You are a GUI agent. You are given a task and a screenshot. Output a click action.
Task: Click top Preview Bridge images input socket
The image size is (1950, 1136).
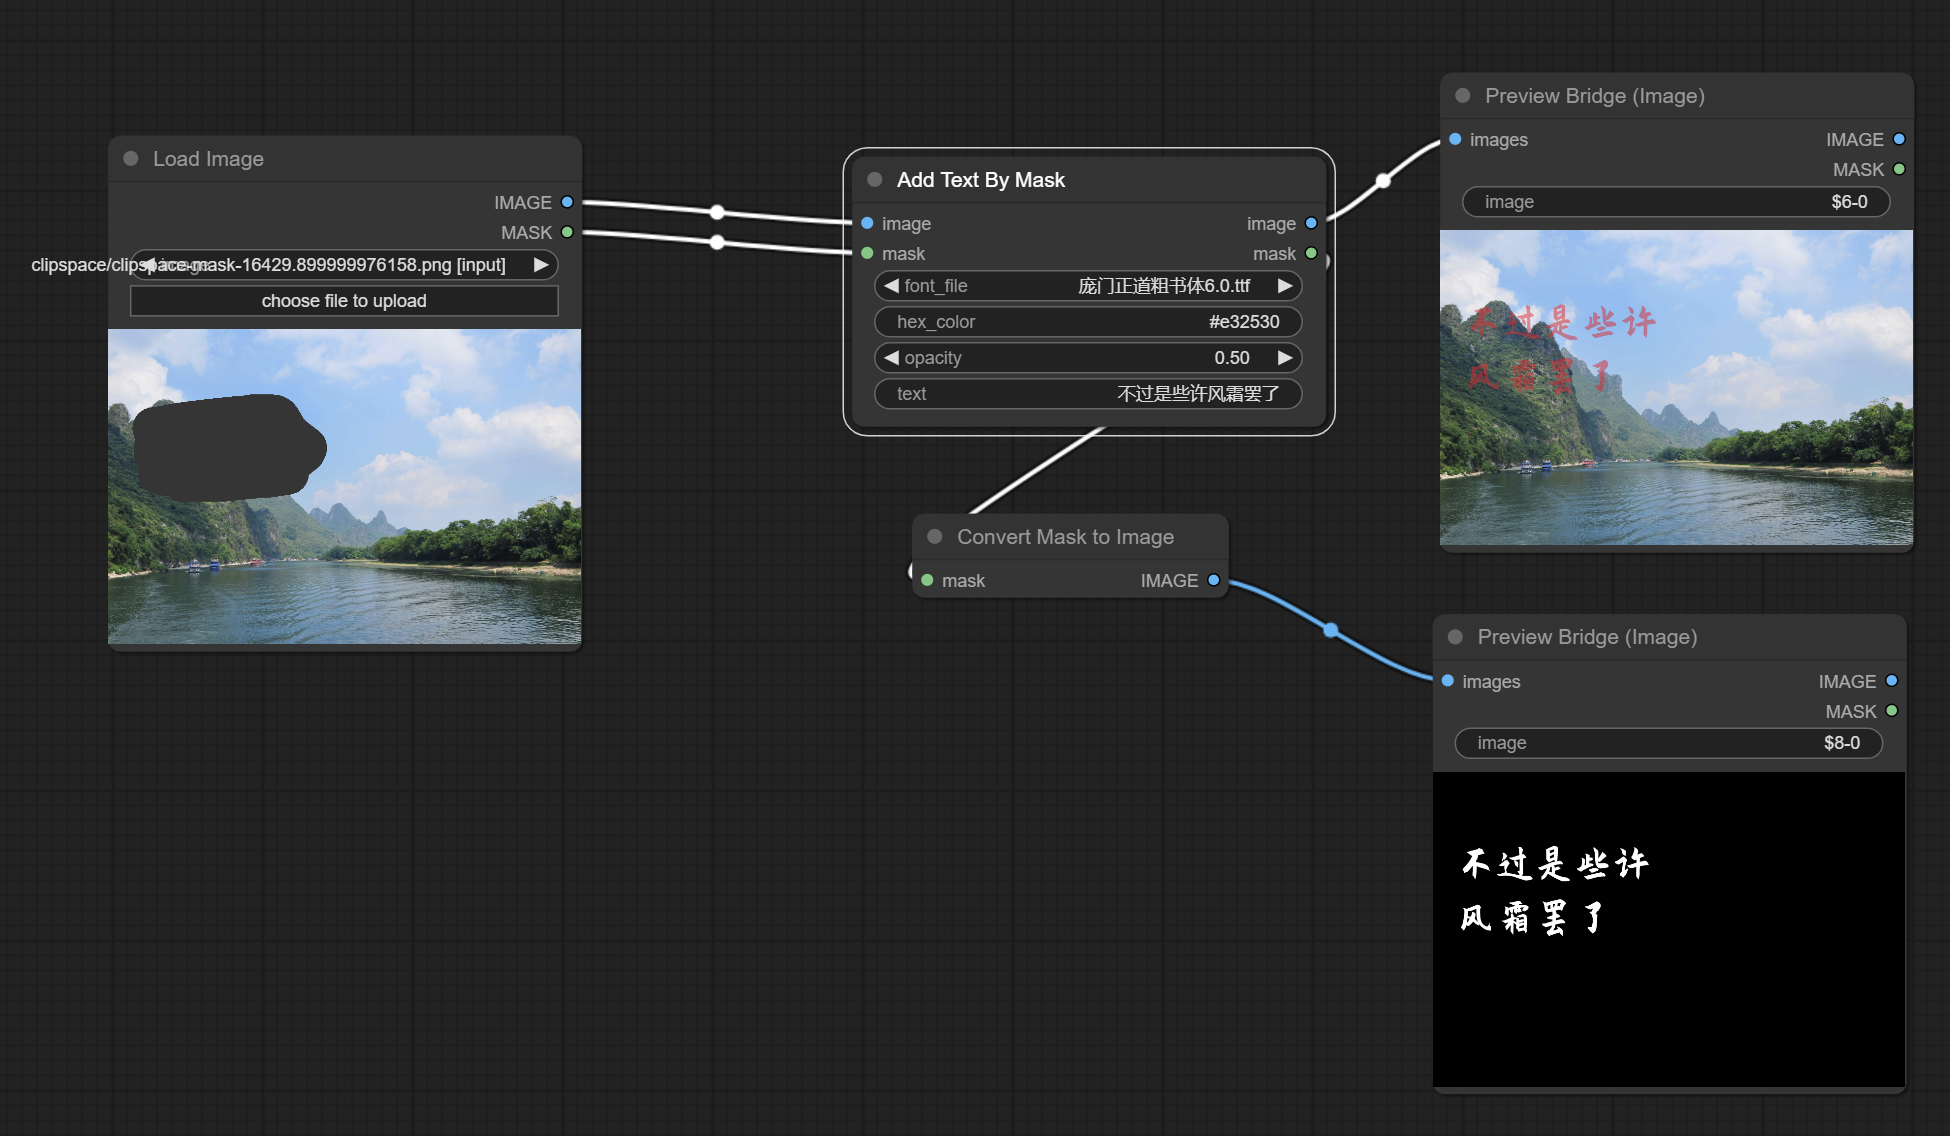(1455, 139)
